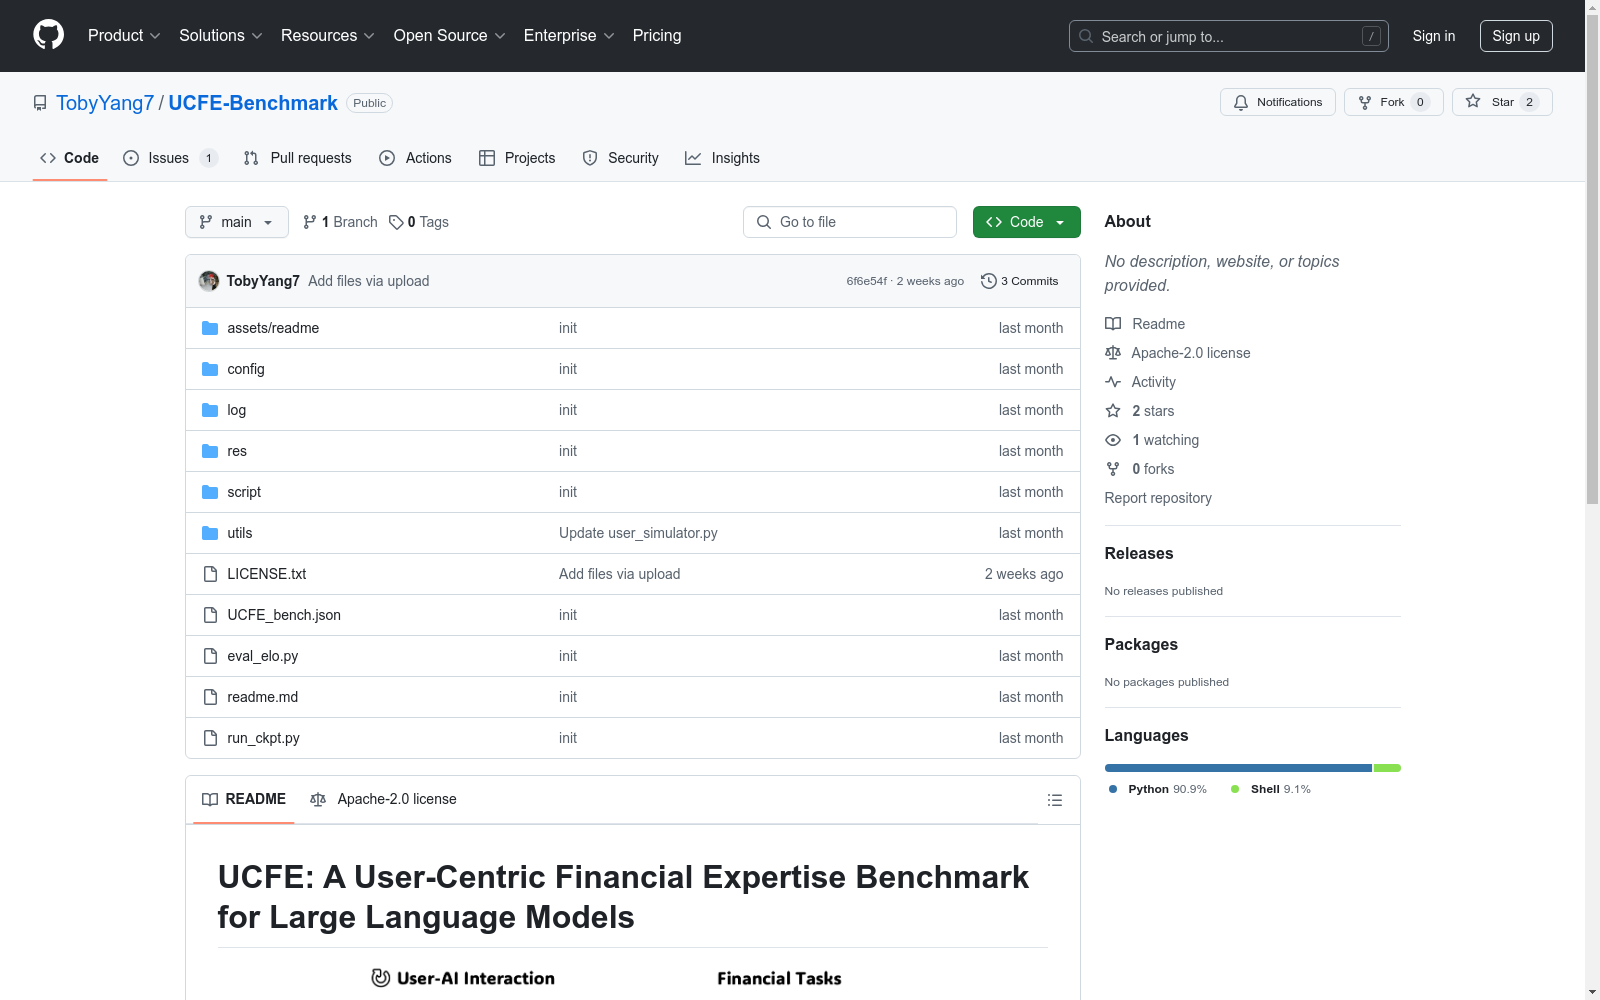Click the Releases heading link
This screenshot has height=1000, width=1600.
1139,553
